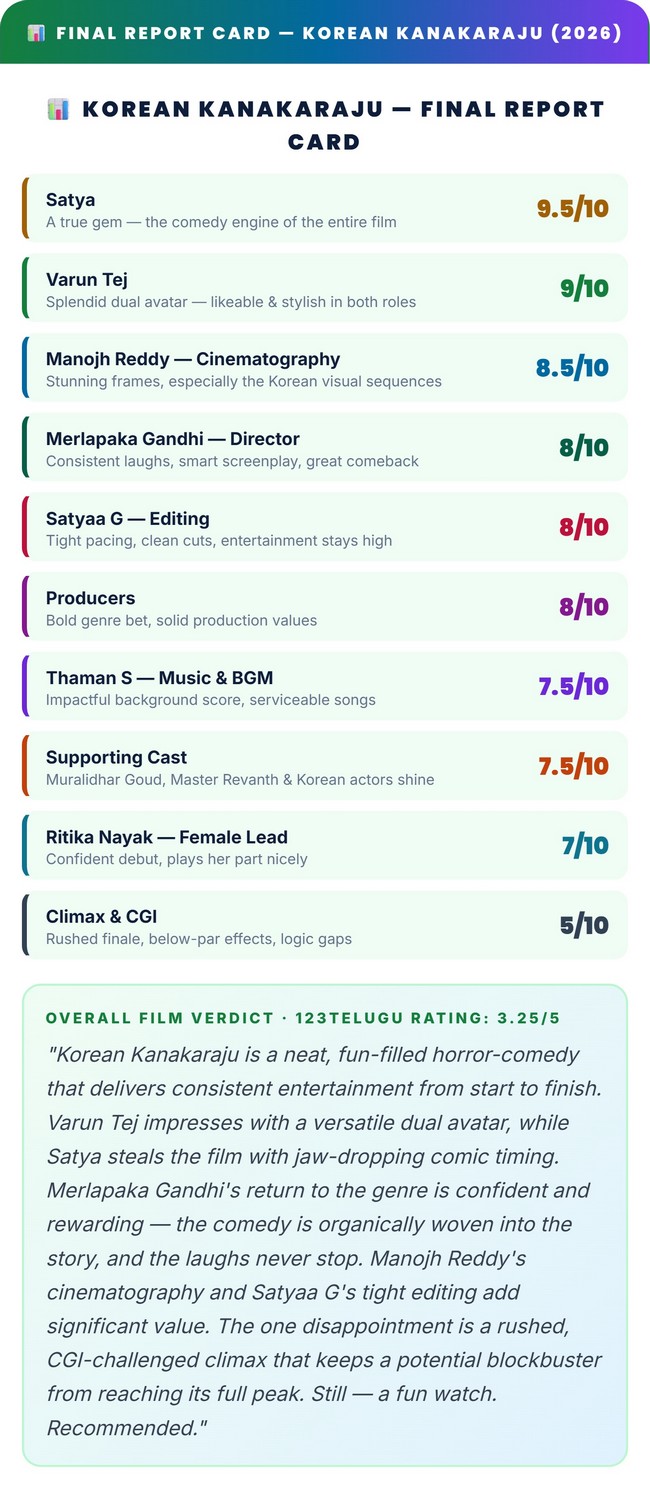Screen dimensions: 650x1500
Task: Click the bar chart icon in header banner
Action: pos(36,33)
